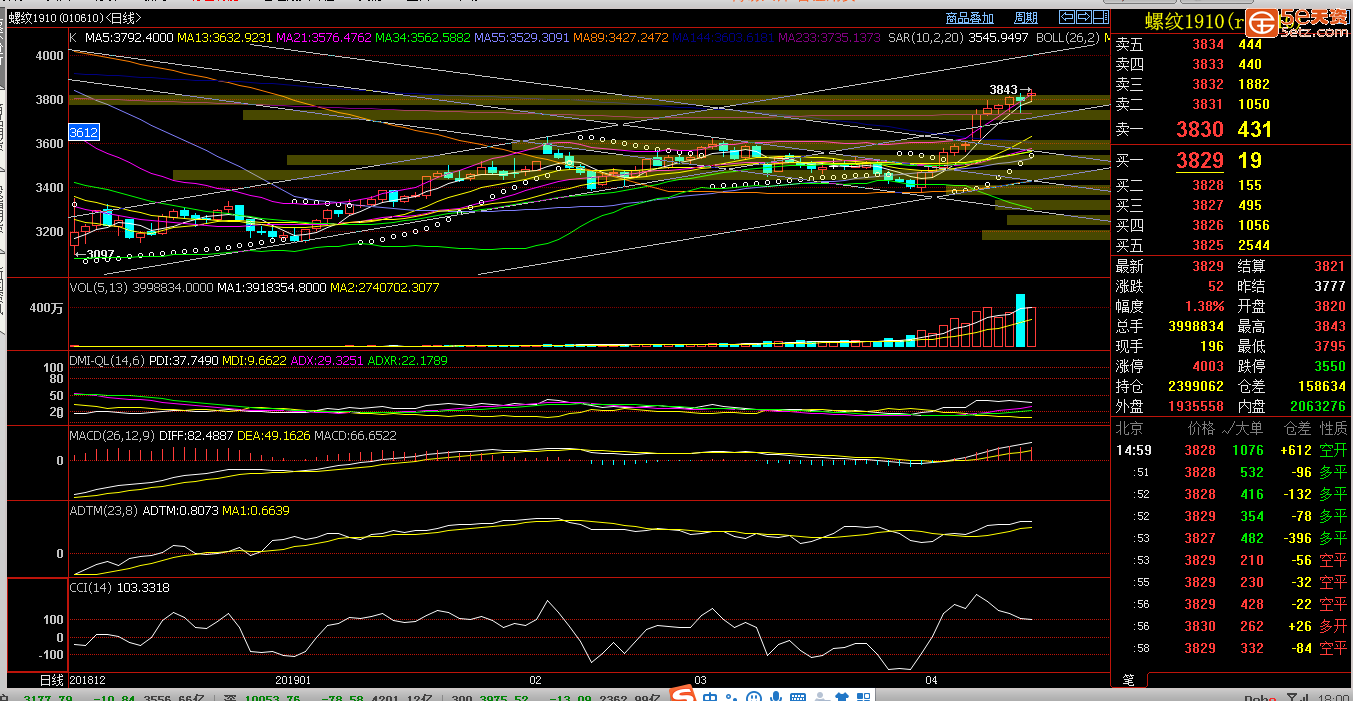Click the MA13:3632.9231 indicator label
The image size is (1353, 701).
(225, 37)
